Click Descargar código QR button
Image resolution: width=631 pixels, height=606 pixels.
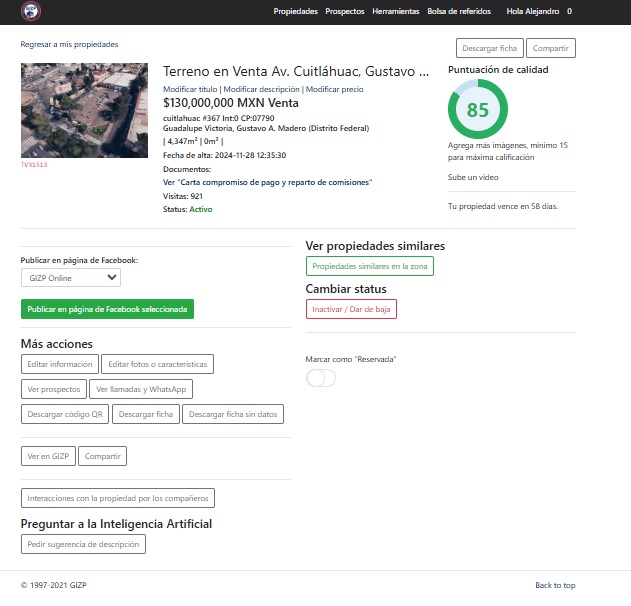(65, 414)
